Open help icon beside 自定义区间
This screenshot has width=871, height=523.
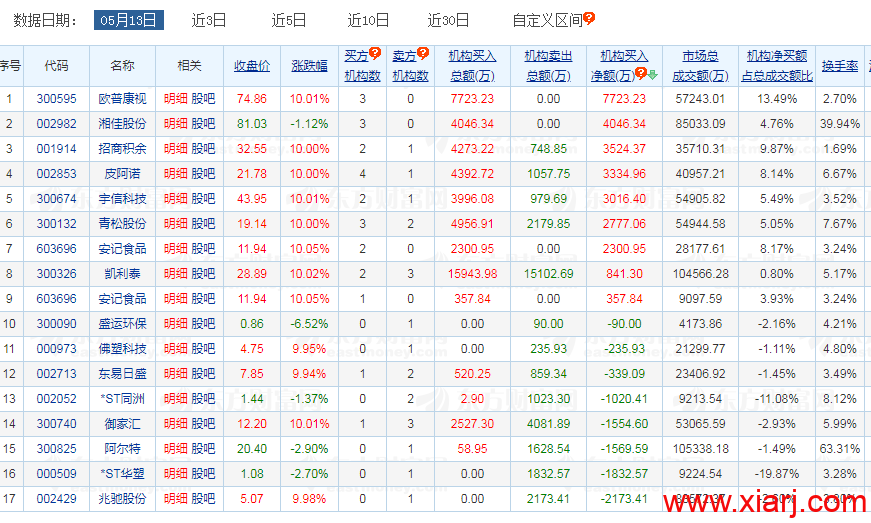point(589,18)
